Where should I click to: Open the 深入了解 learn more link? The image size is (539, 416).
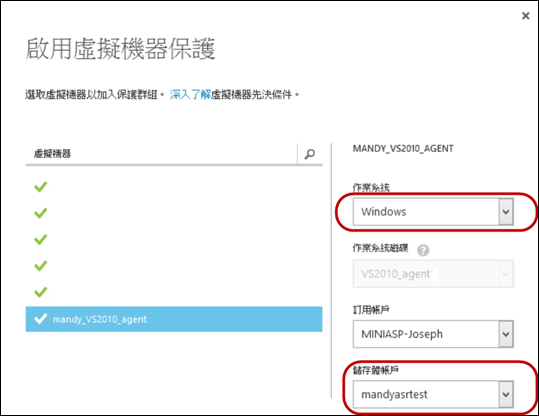click(x=190, y=94)
